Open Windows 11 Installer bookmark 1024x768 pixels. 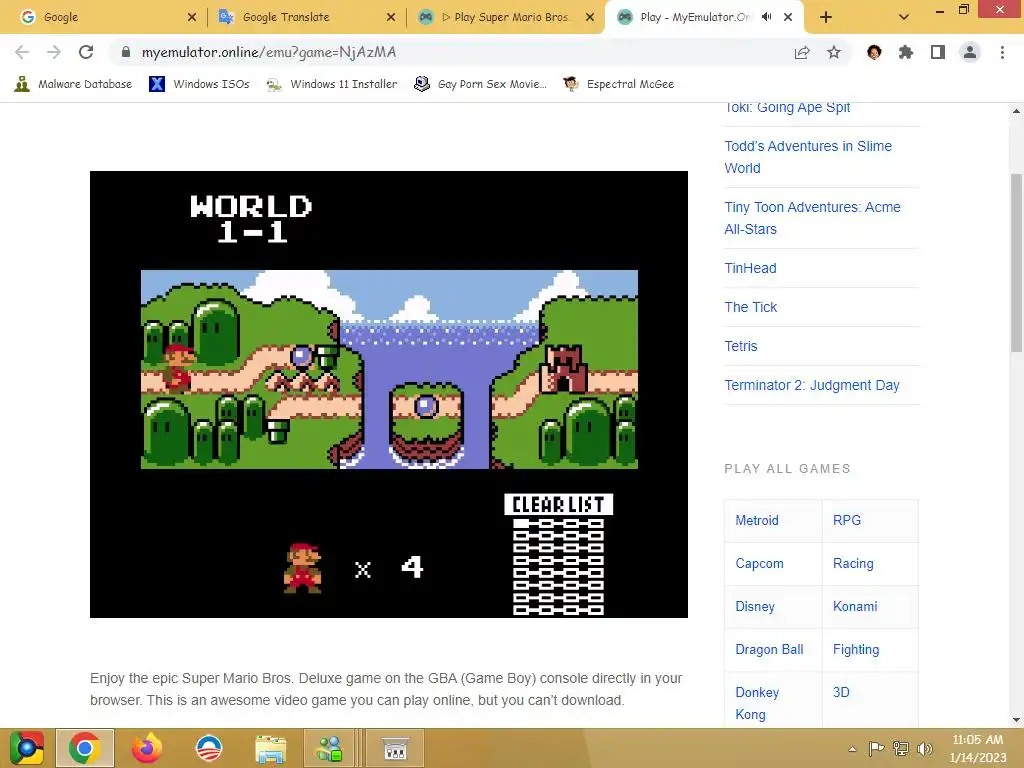coord(332,84)
